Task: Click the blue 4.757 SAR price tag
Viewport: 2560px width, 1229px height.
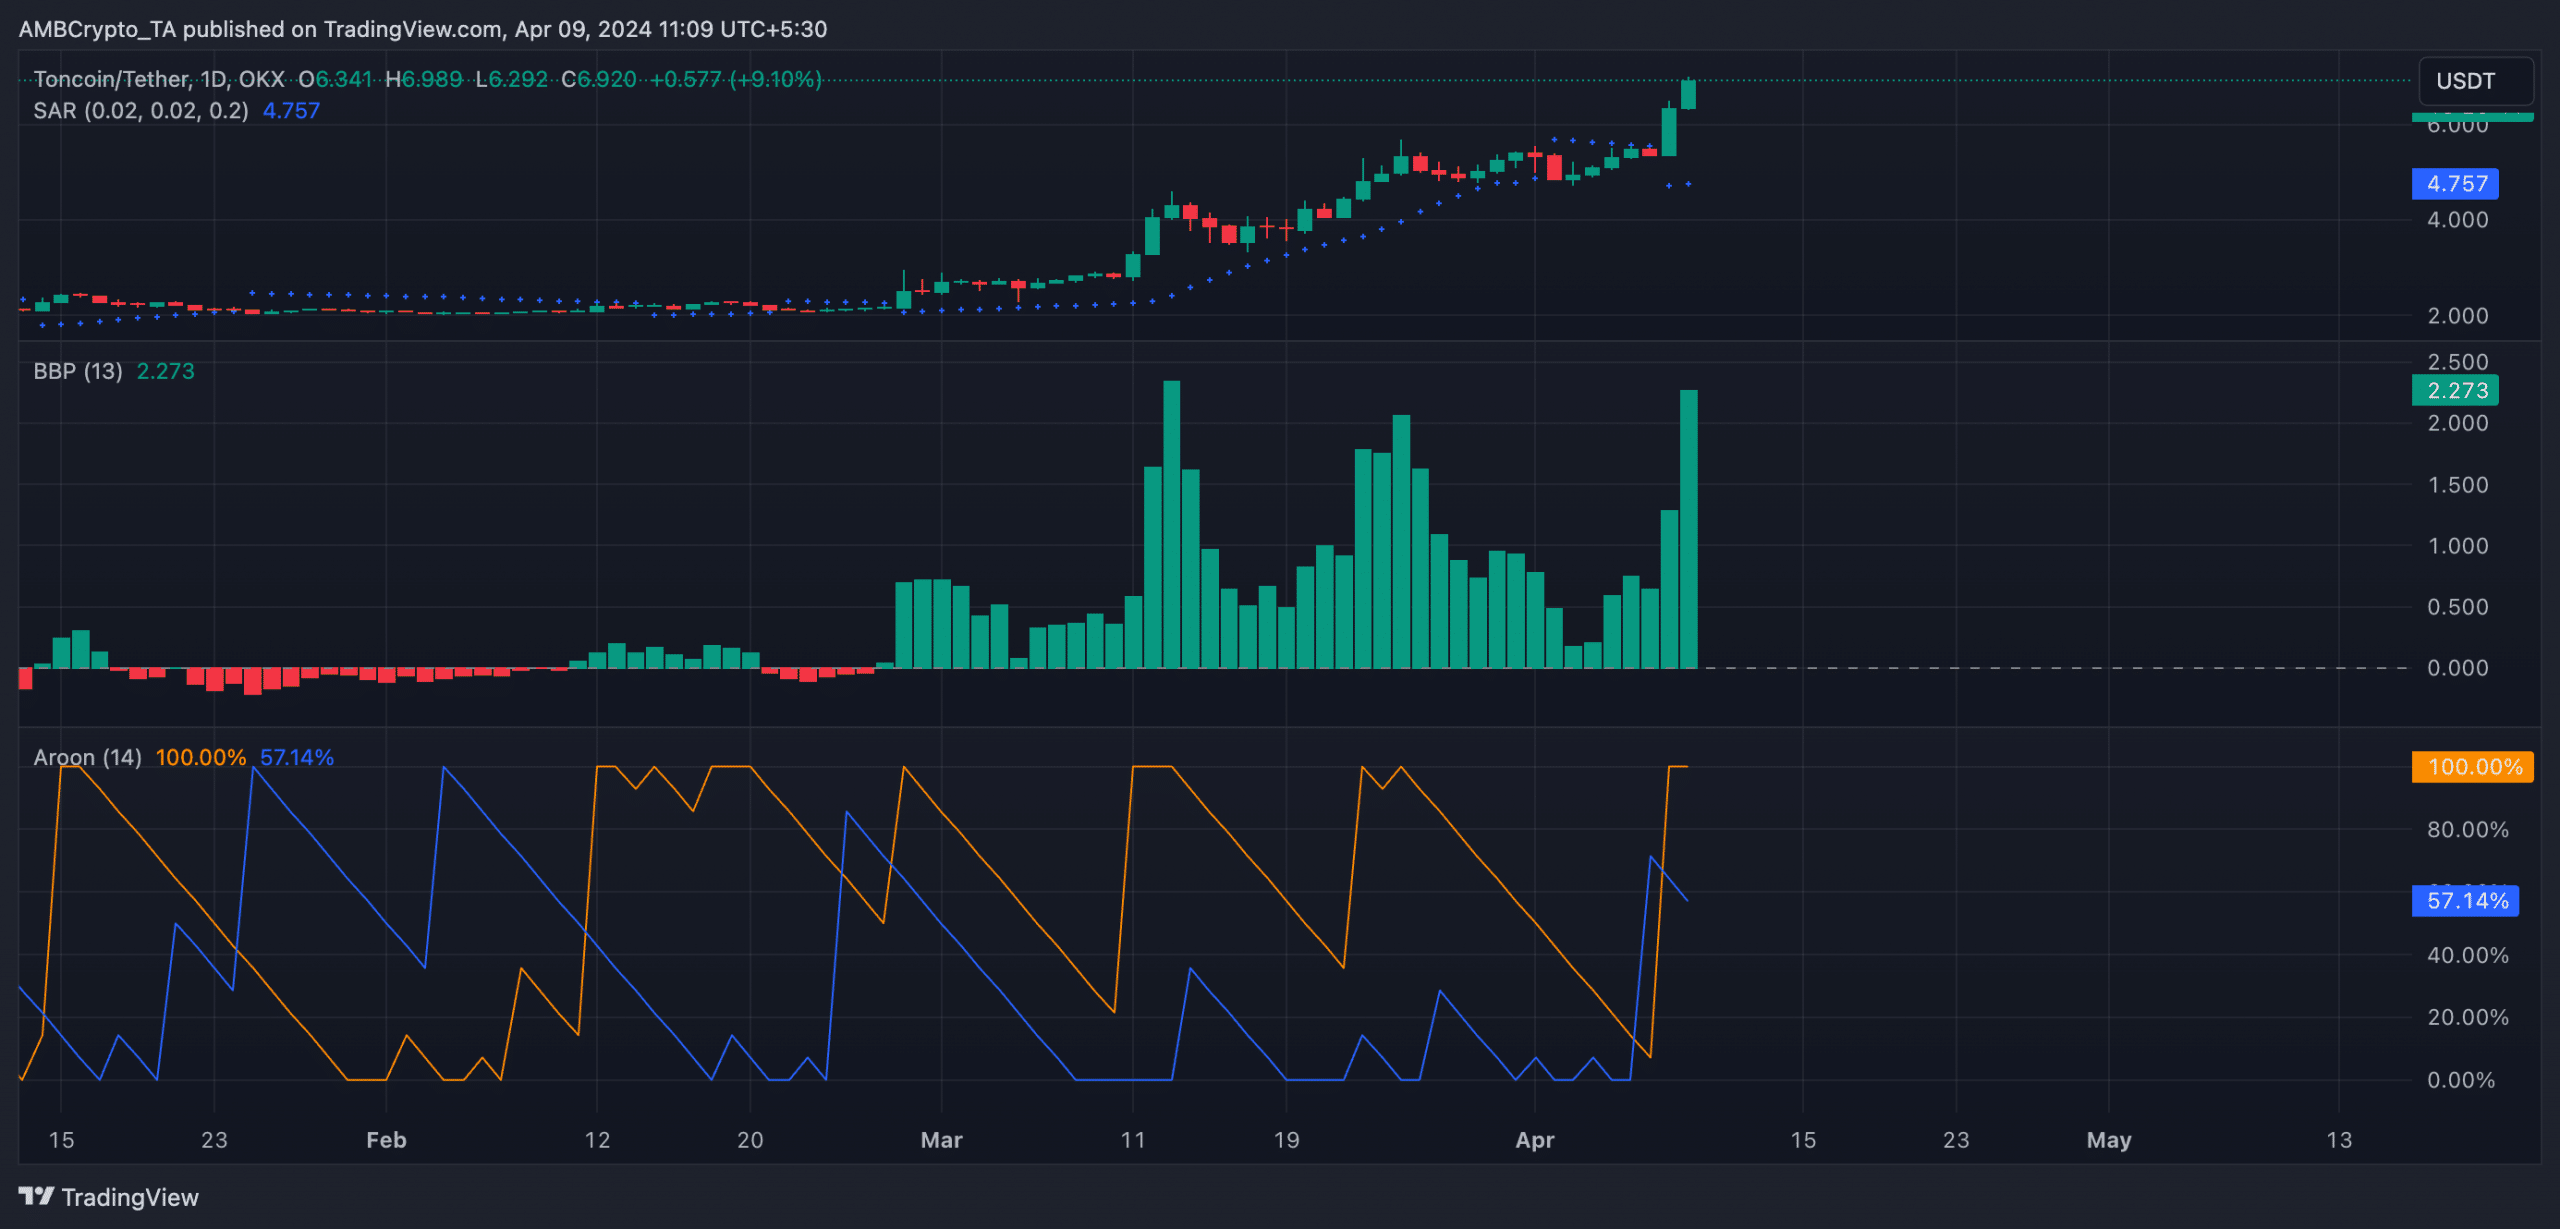Action: click(x=2455, y=184)
